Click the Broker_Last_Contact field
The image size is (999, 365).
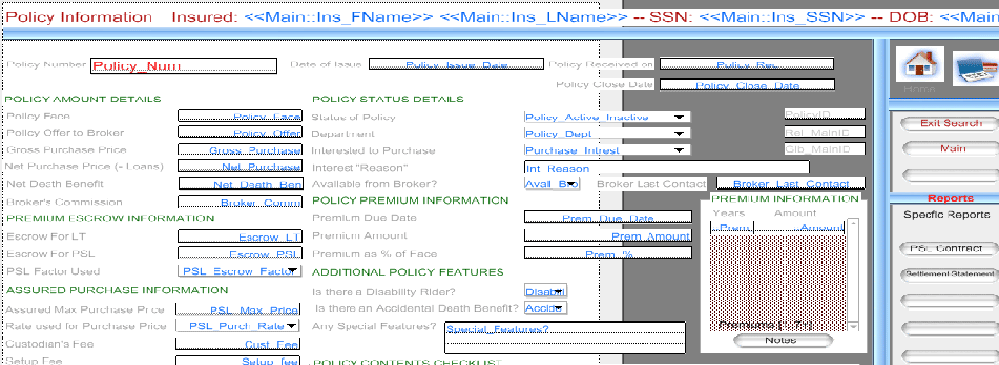pos(791,183)
